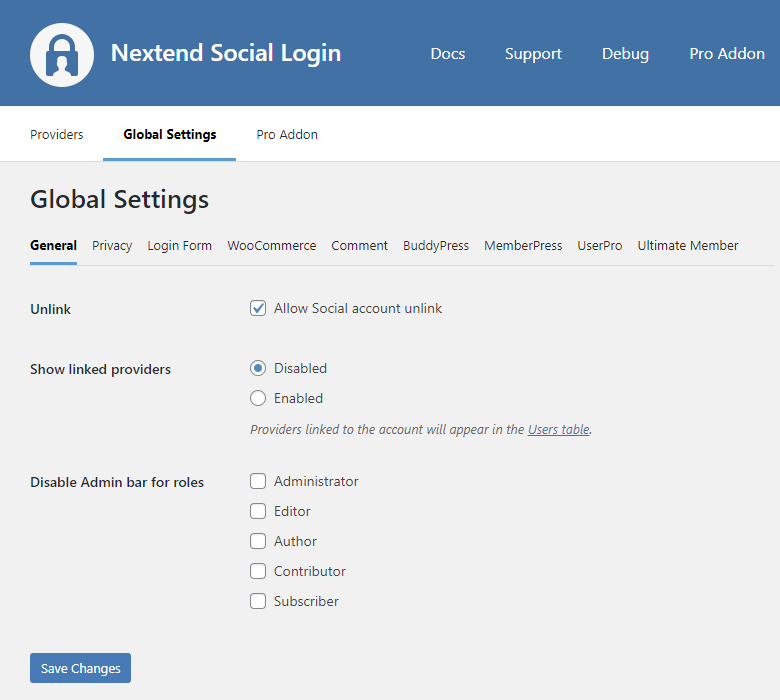Tick the Subscriber role checkbox
The height and width of the screenshot is (700, 780).
(258, 602)
